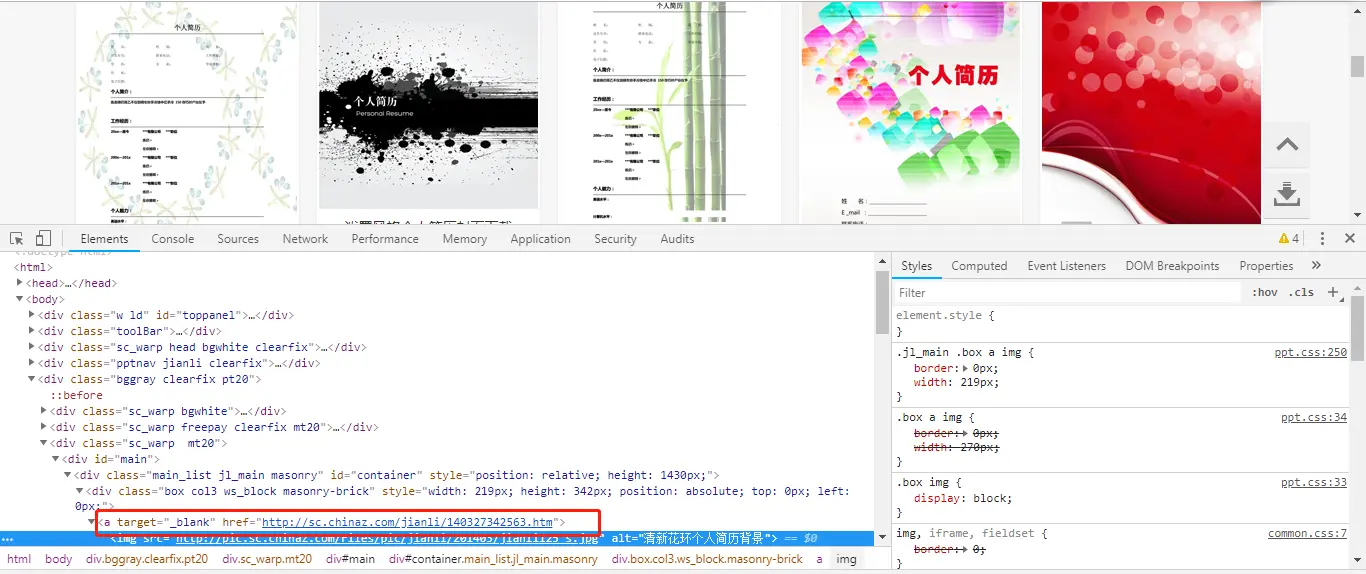Collapse the anchor target _blank node
The image size is (1366, 574).
92,522
